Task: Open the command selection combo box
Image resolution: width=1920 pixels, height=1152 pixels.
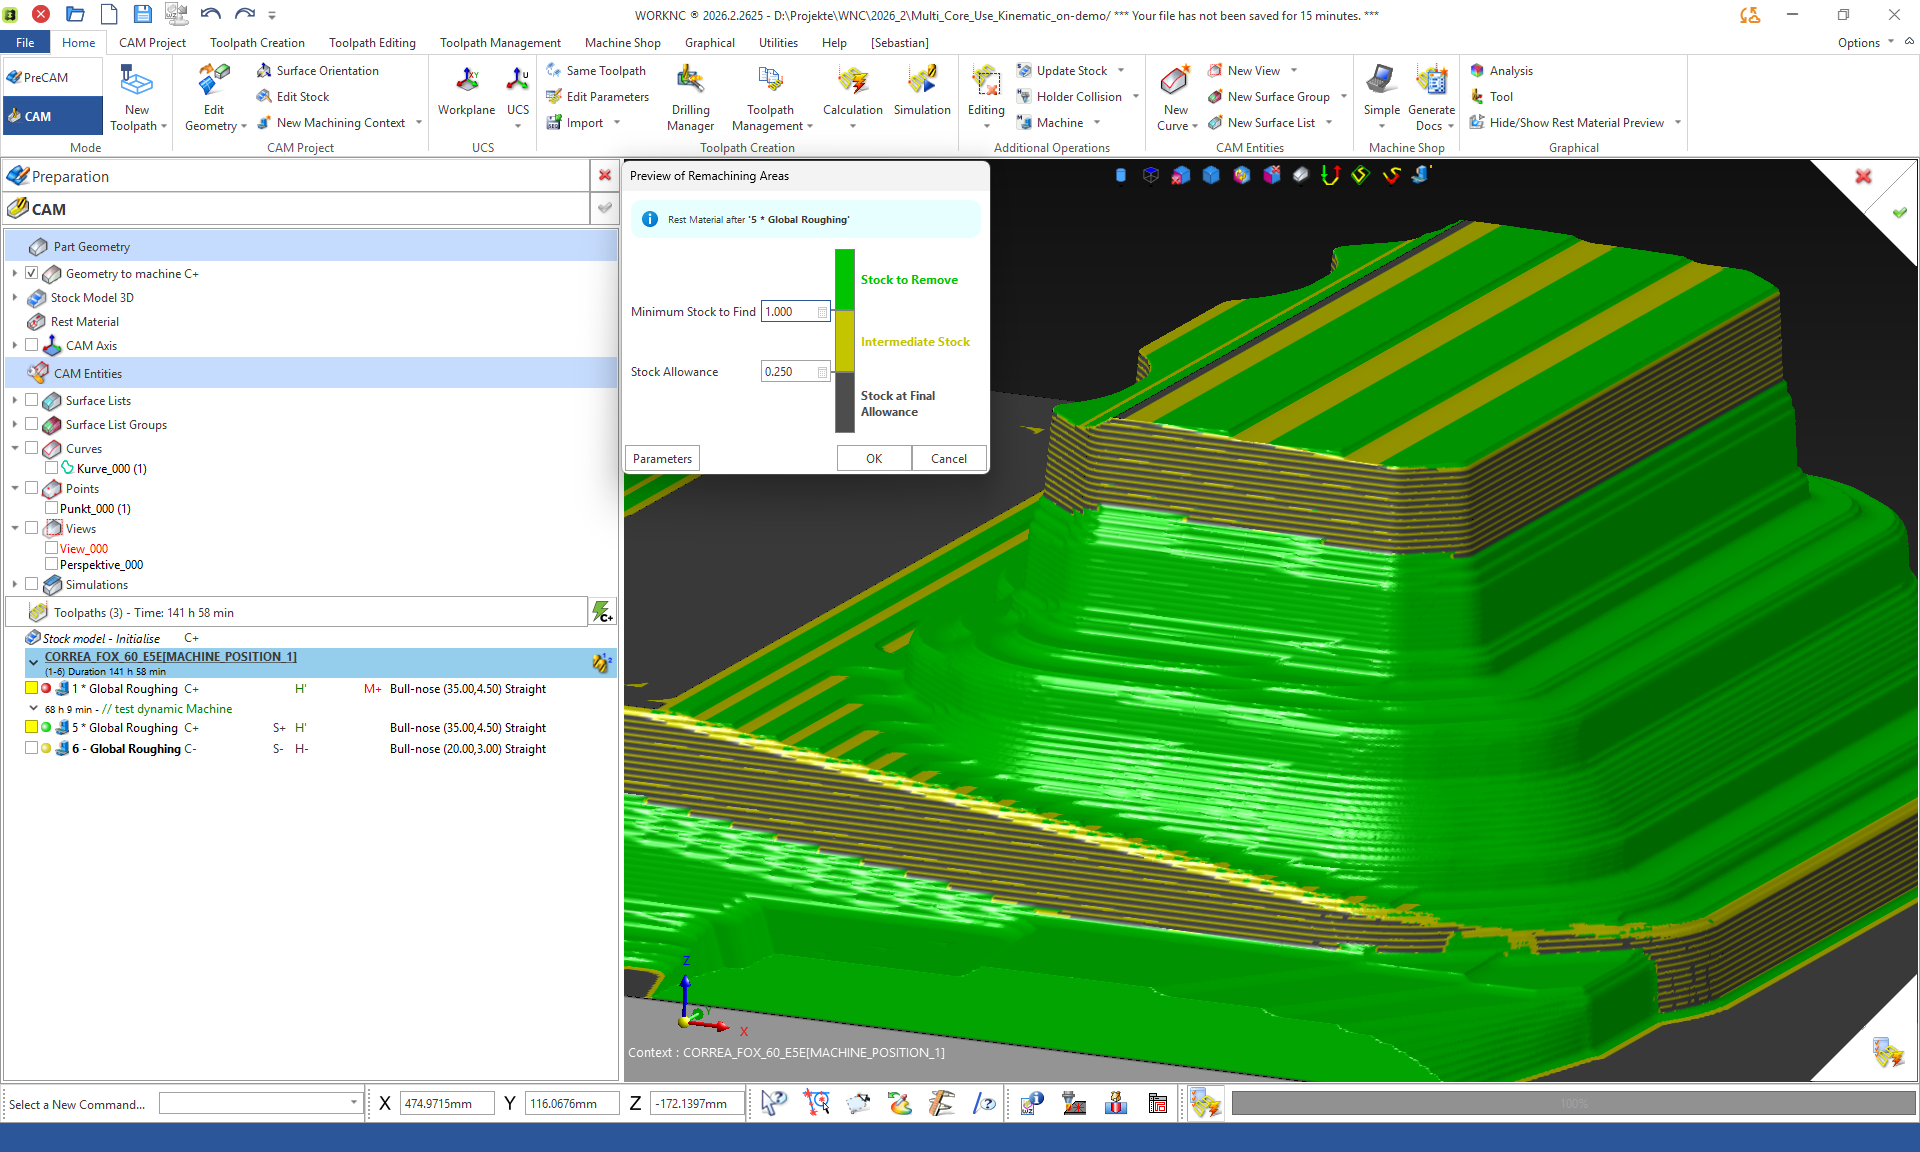Action: coord(260,1103)
